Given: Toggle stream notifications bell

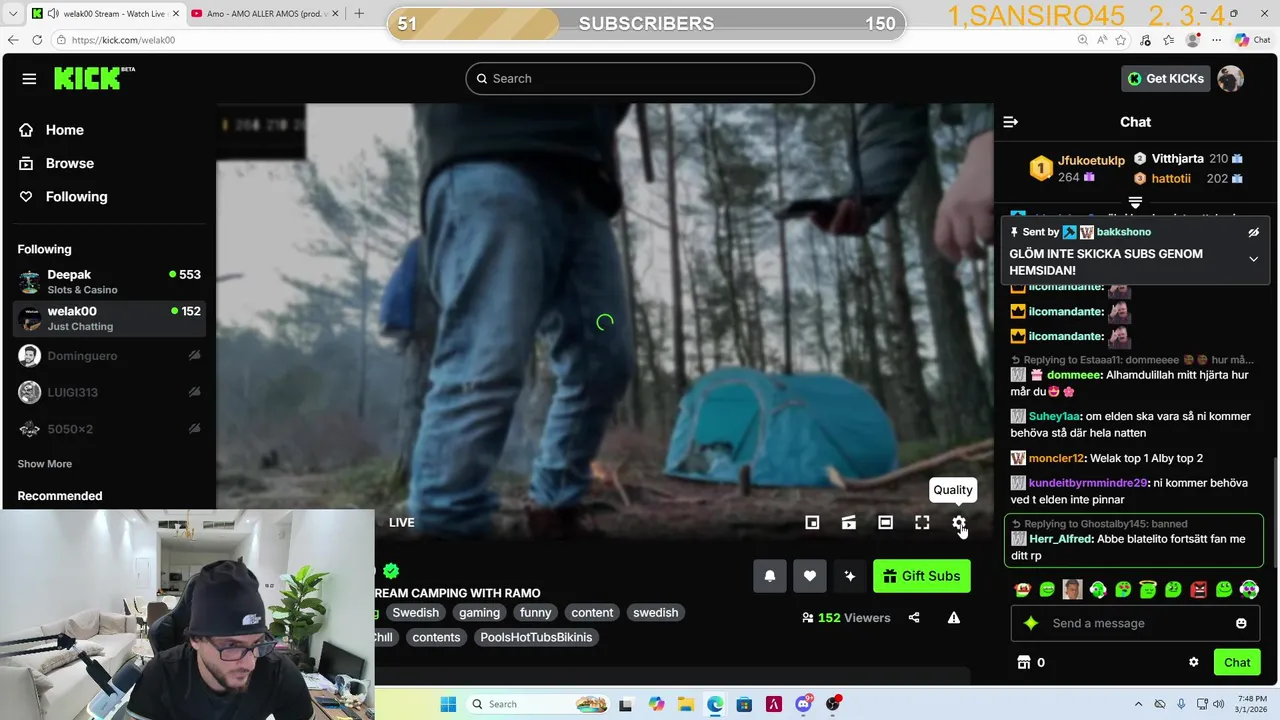Looking at the screenshot, I should click(770, 576).
